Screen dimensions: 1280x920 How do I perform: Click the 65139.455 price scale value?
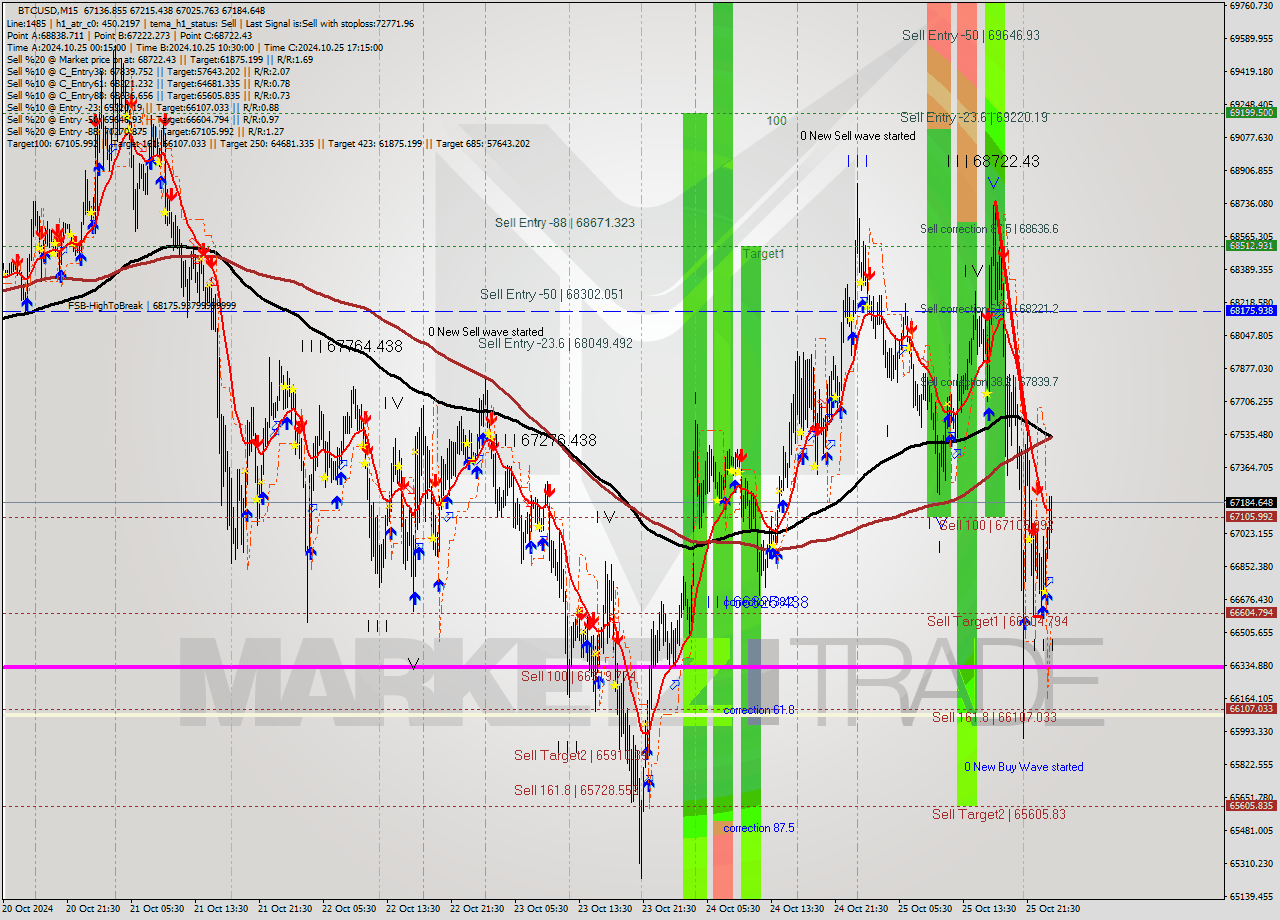pos(1250,896)
